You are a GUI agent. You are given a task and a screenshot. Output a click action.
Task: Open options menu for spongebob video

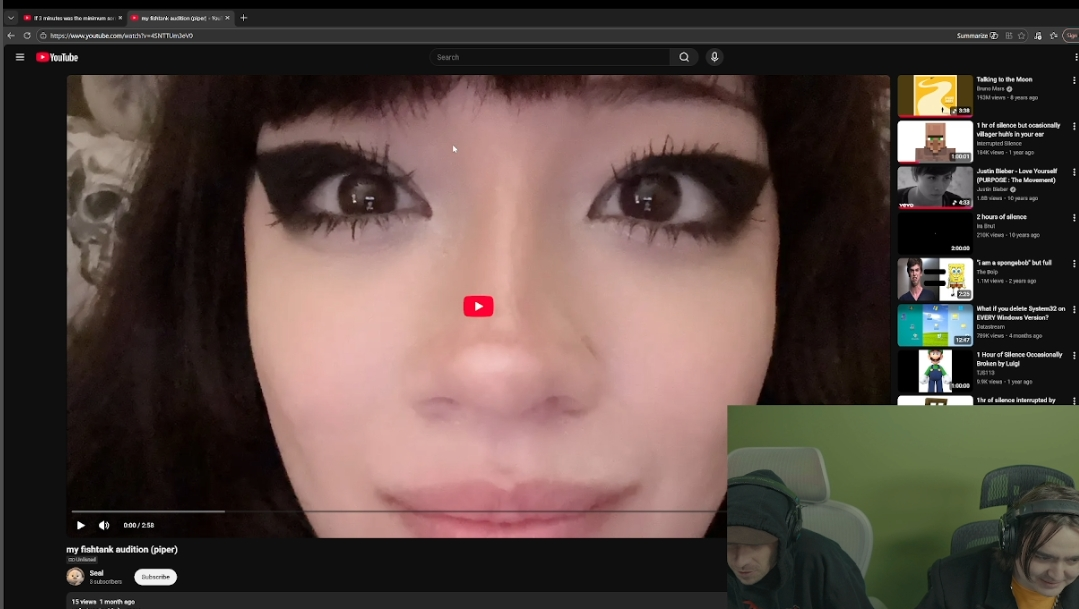point(1073,264)
